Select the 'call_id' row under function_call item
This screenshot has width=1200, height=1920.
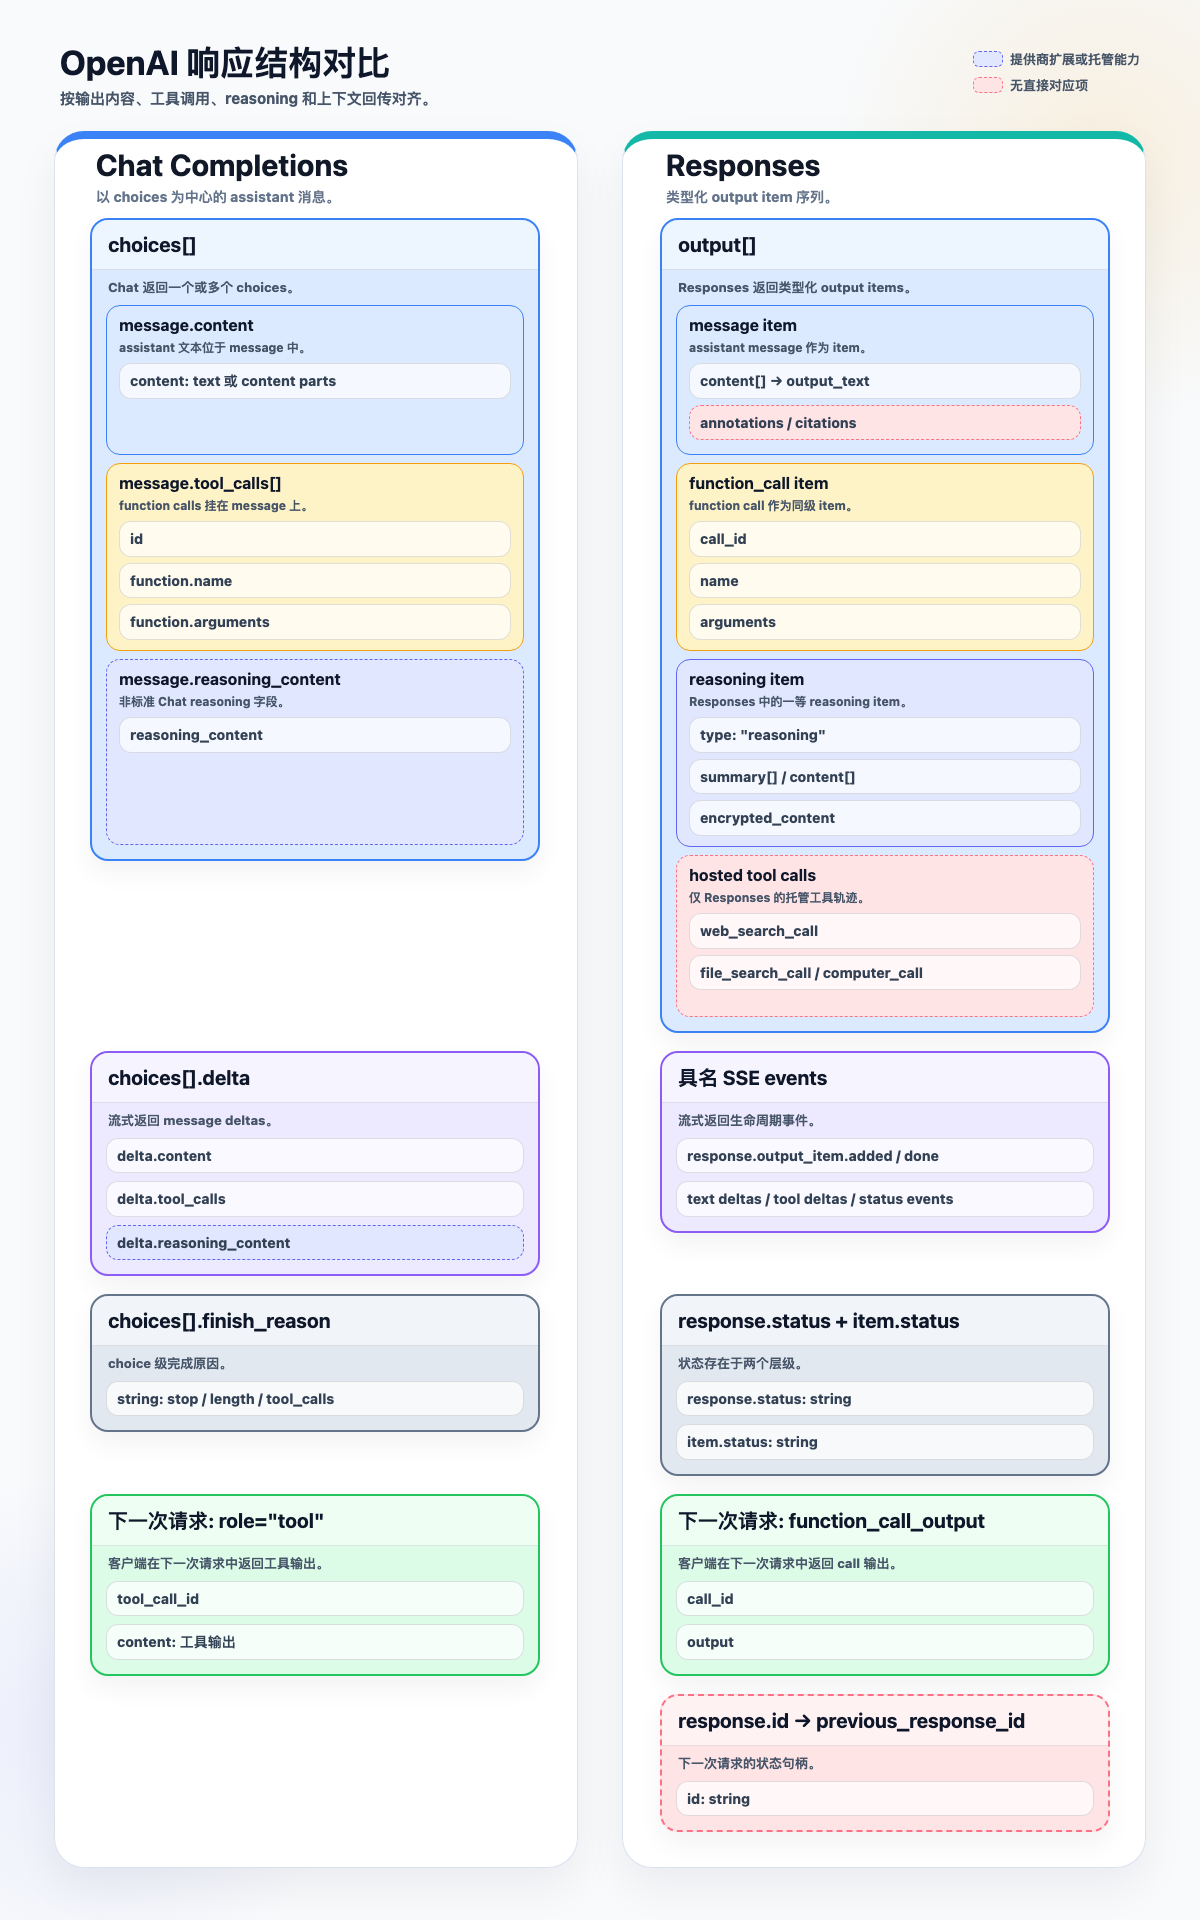coord(885,539)
